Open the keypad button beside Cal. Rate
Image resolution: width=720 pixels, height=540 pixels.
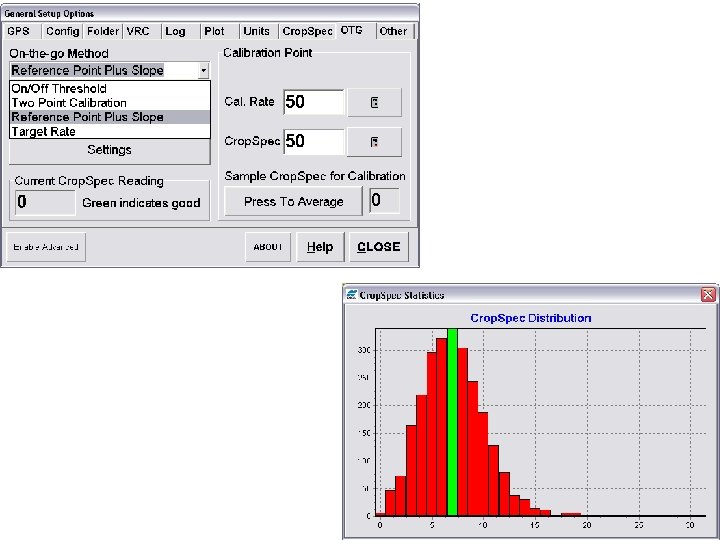pos(374,102)
